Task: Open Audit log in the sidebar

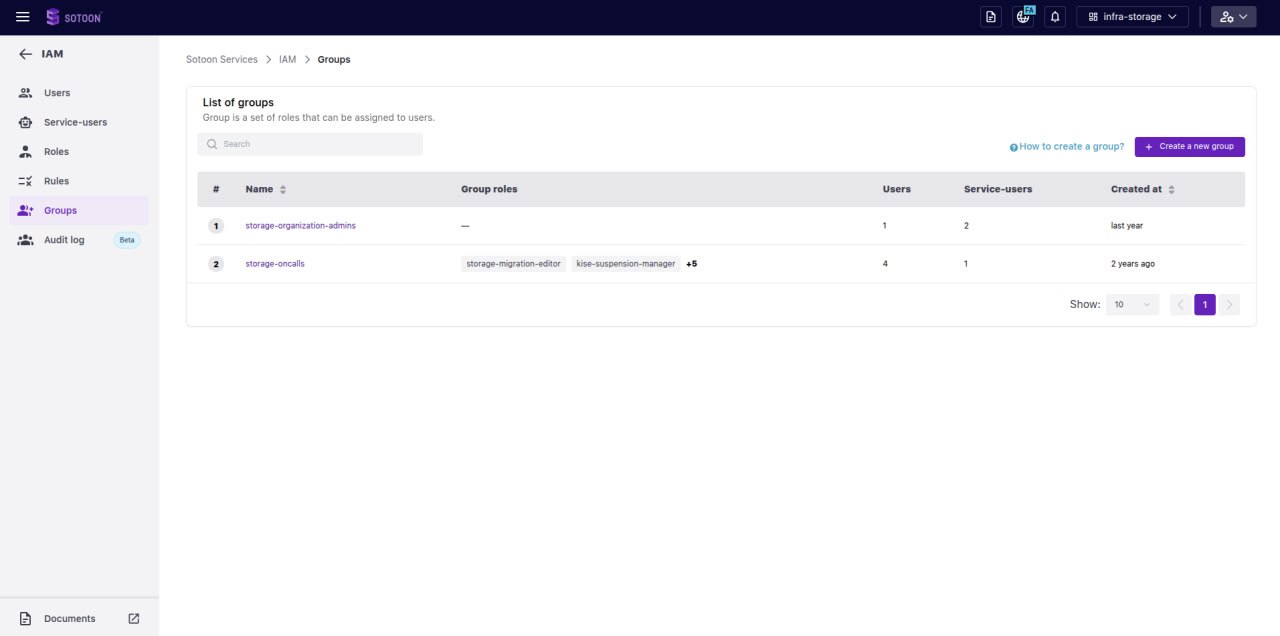Action: [79, 240]
